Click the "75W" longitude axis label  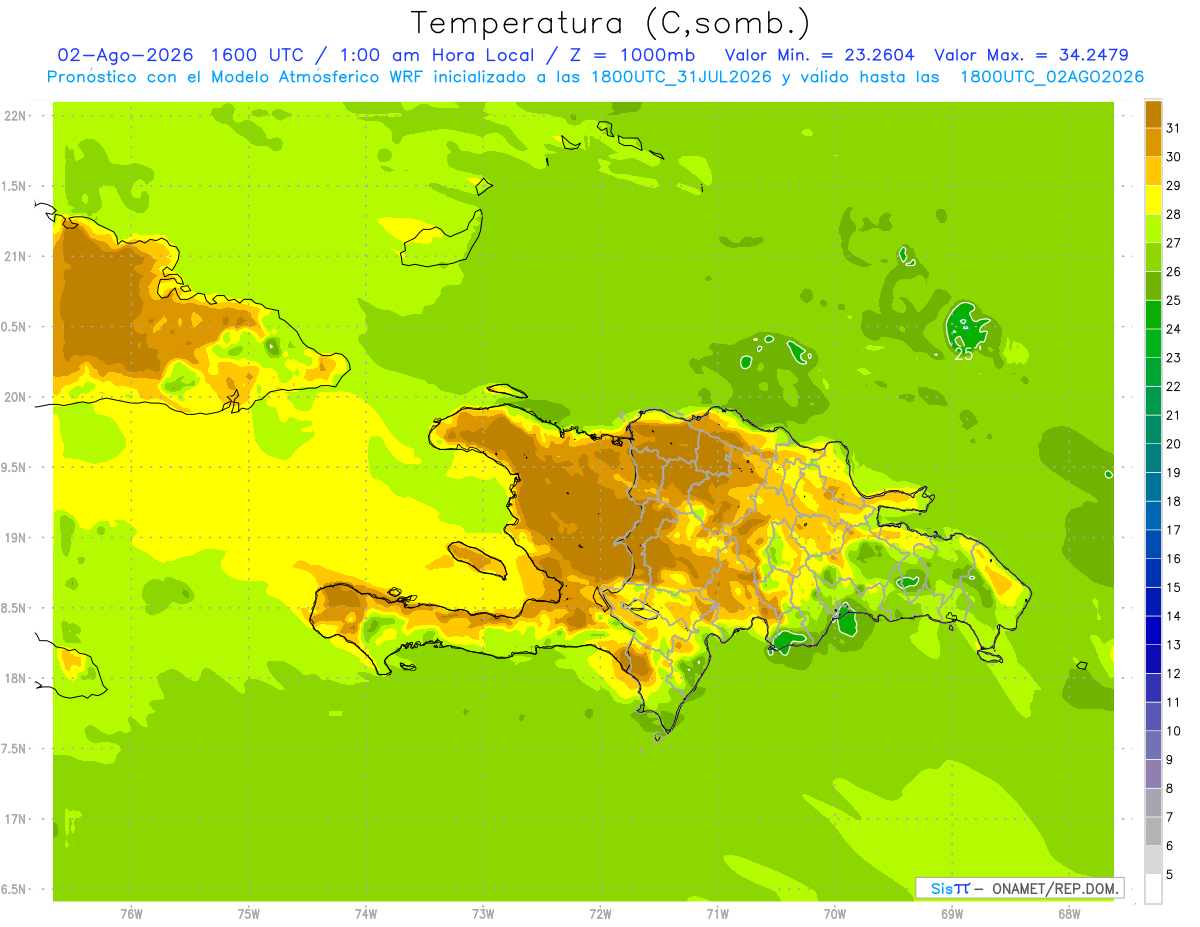[x=248, y=913]
